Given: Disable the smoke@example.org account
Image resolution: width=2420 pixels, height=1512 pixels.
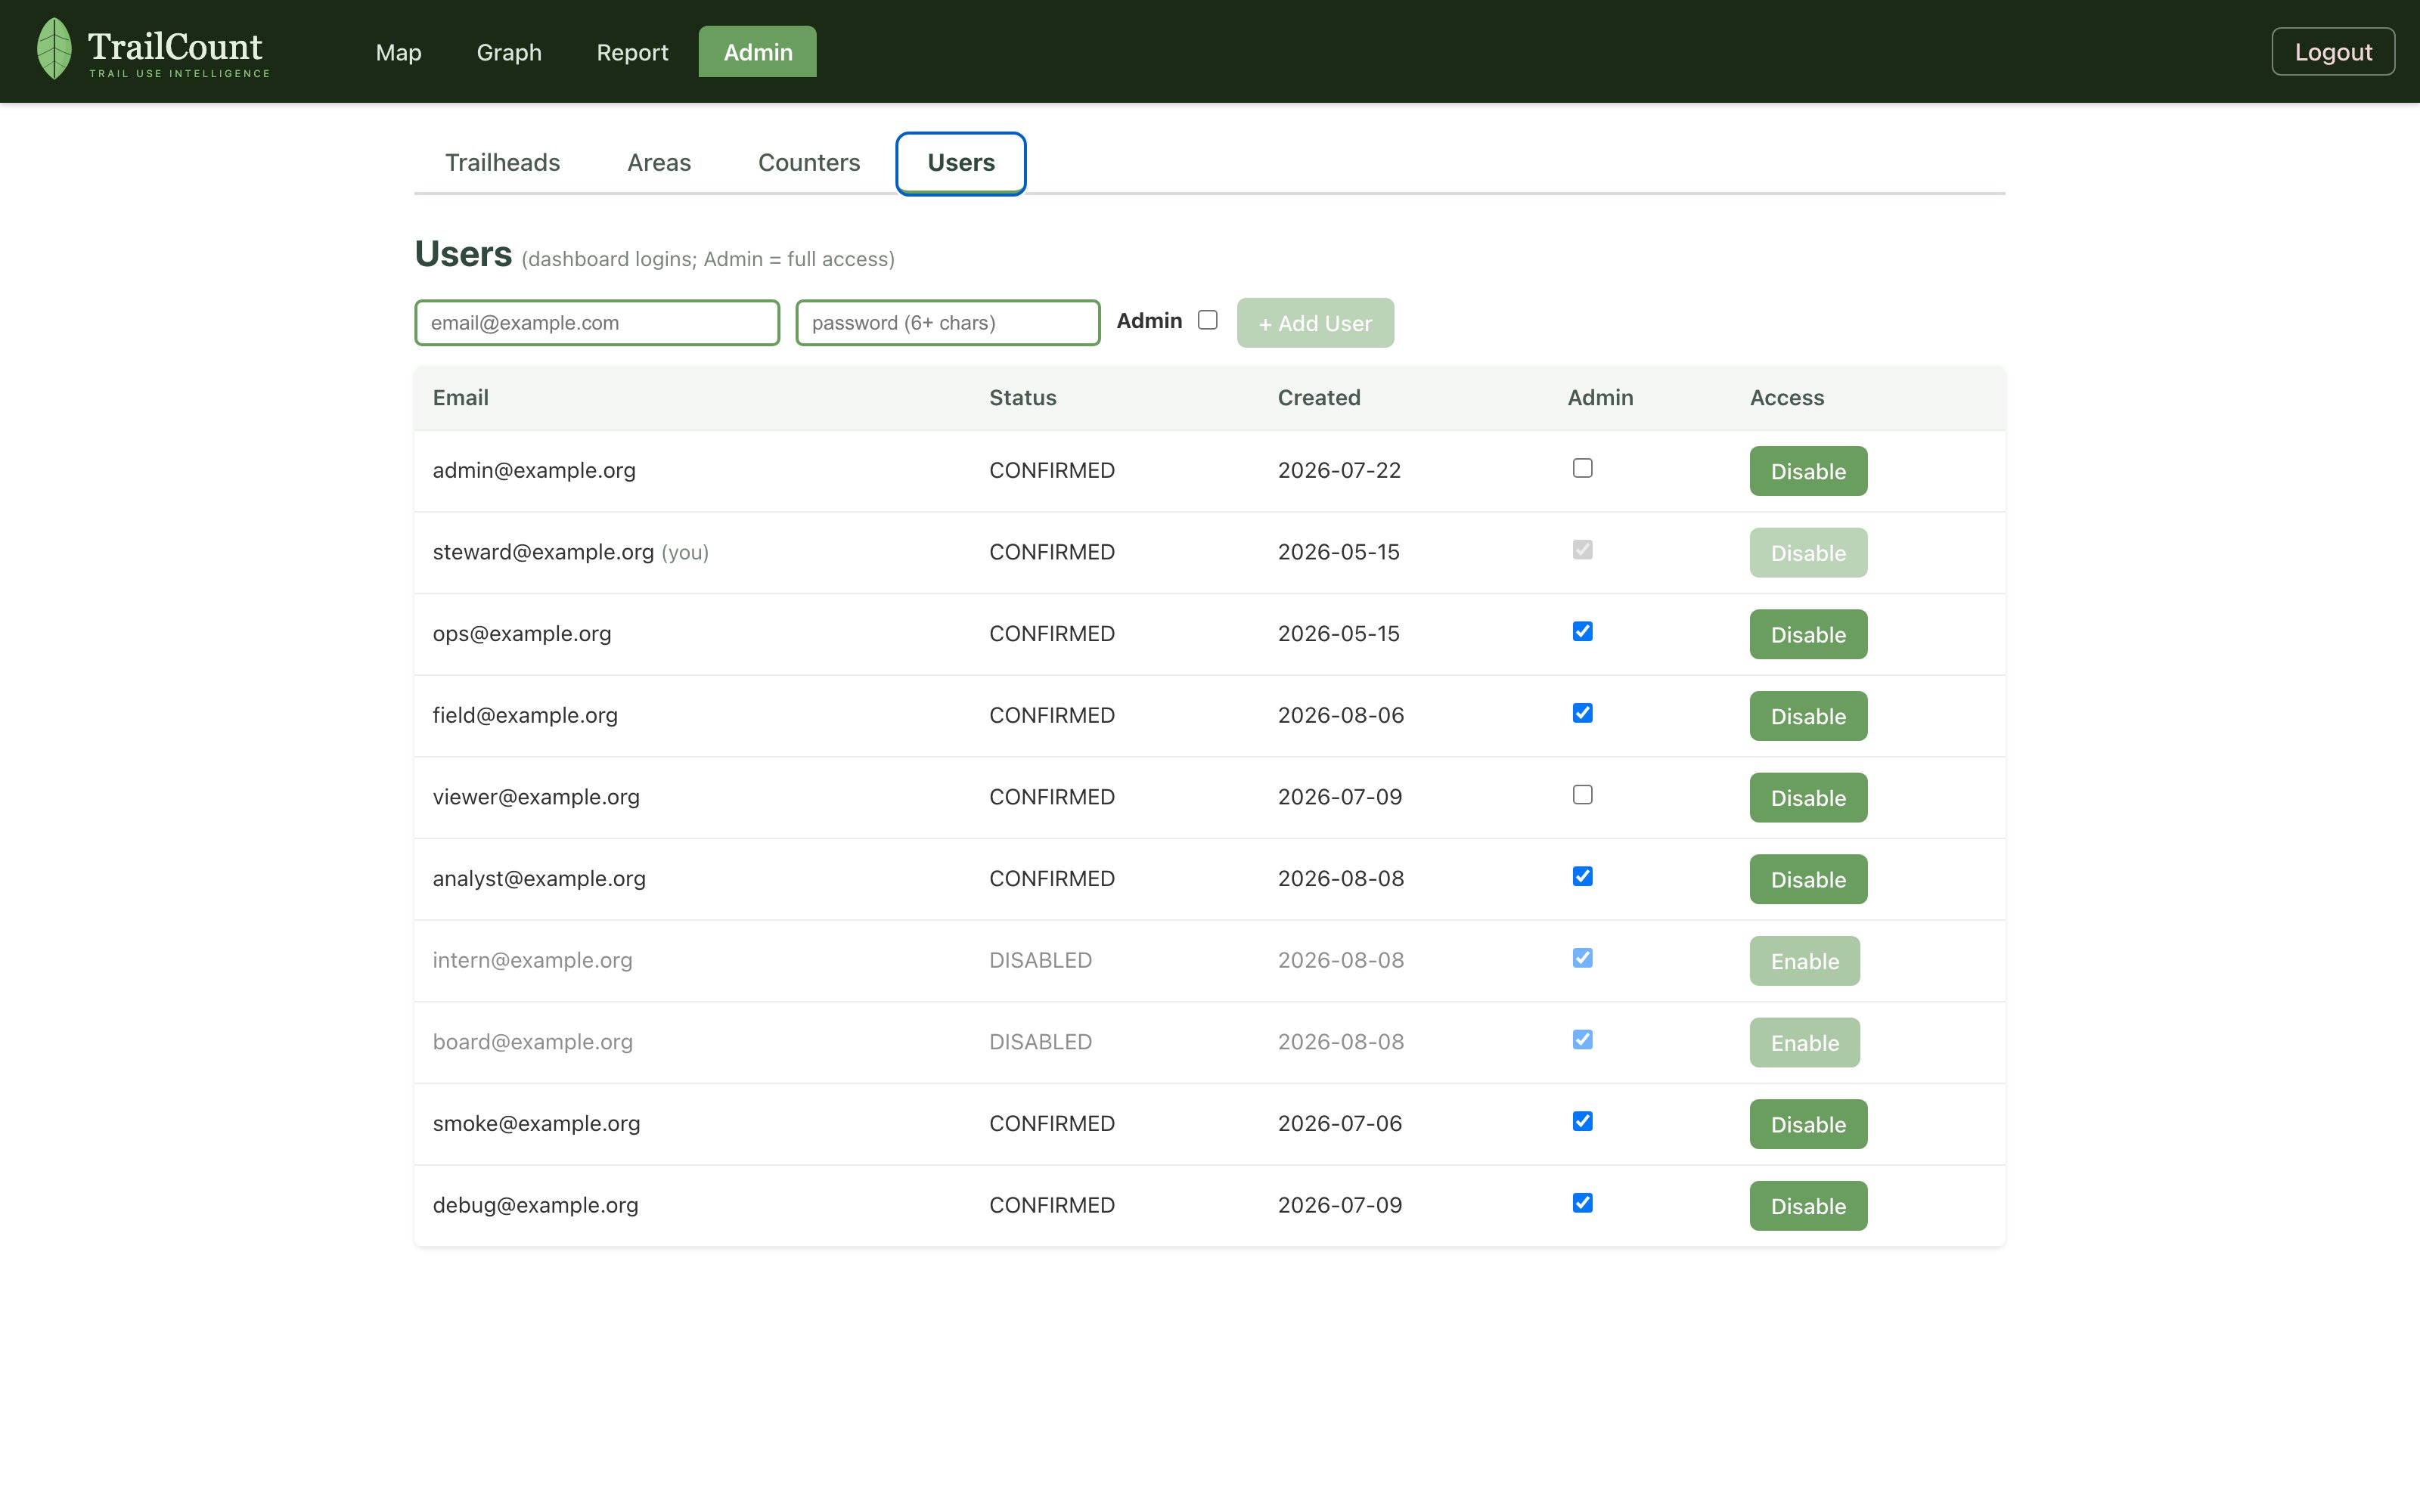Looking at the screenshot, I should click(x=1808, y=1124).
